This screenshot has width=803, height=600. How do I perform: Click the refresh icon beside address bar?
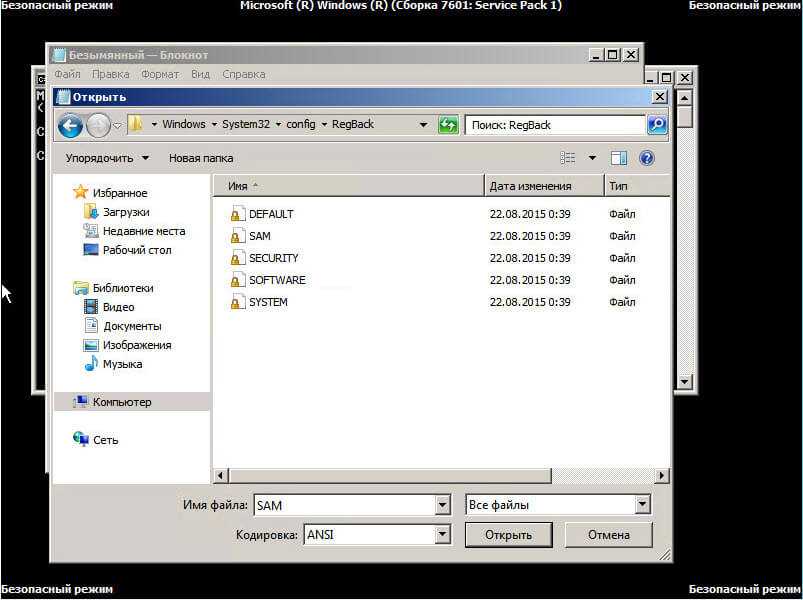pos(449,125)
